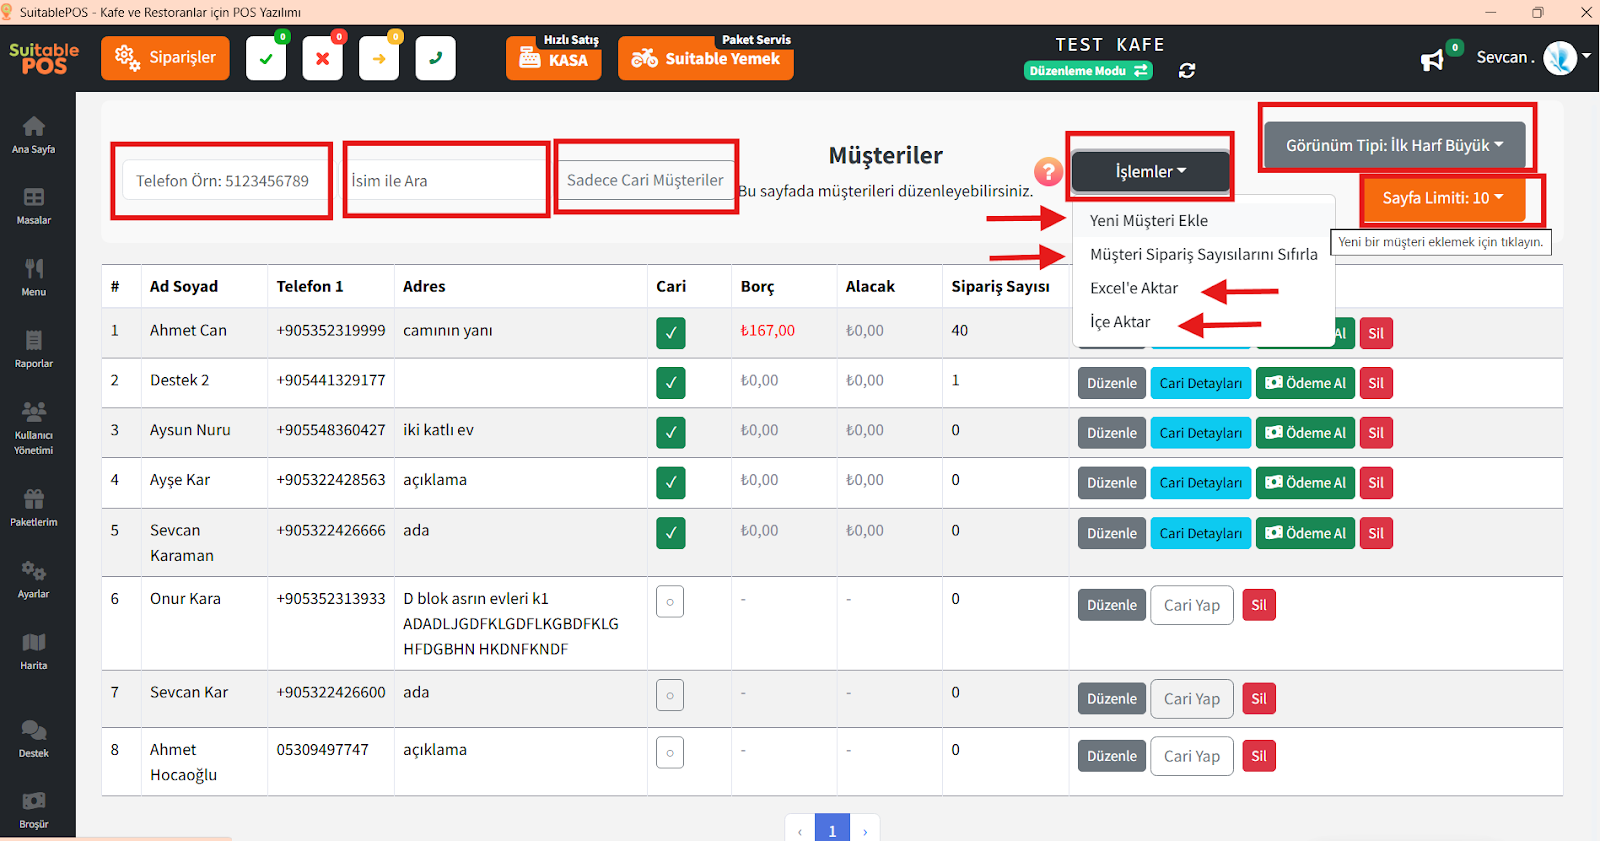Click the red X cancelled orders icon

[322, 59]
